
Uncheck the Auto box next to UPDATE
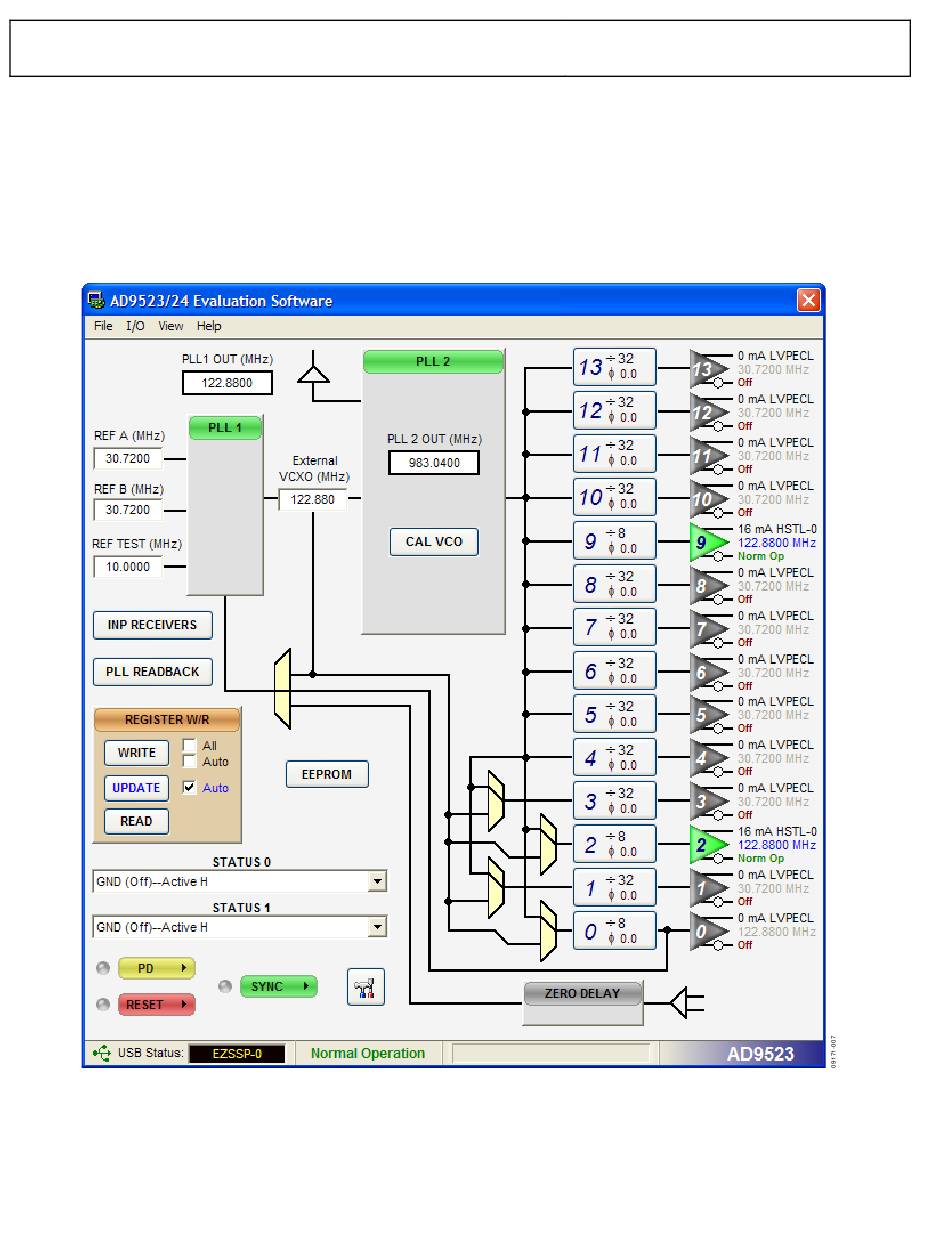pos(190,788)
